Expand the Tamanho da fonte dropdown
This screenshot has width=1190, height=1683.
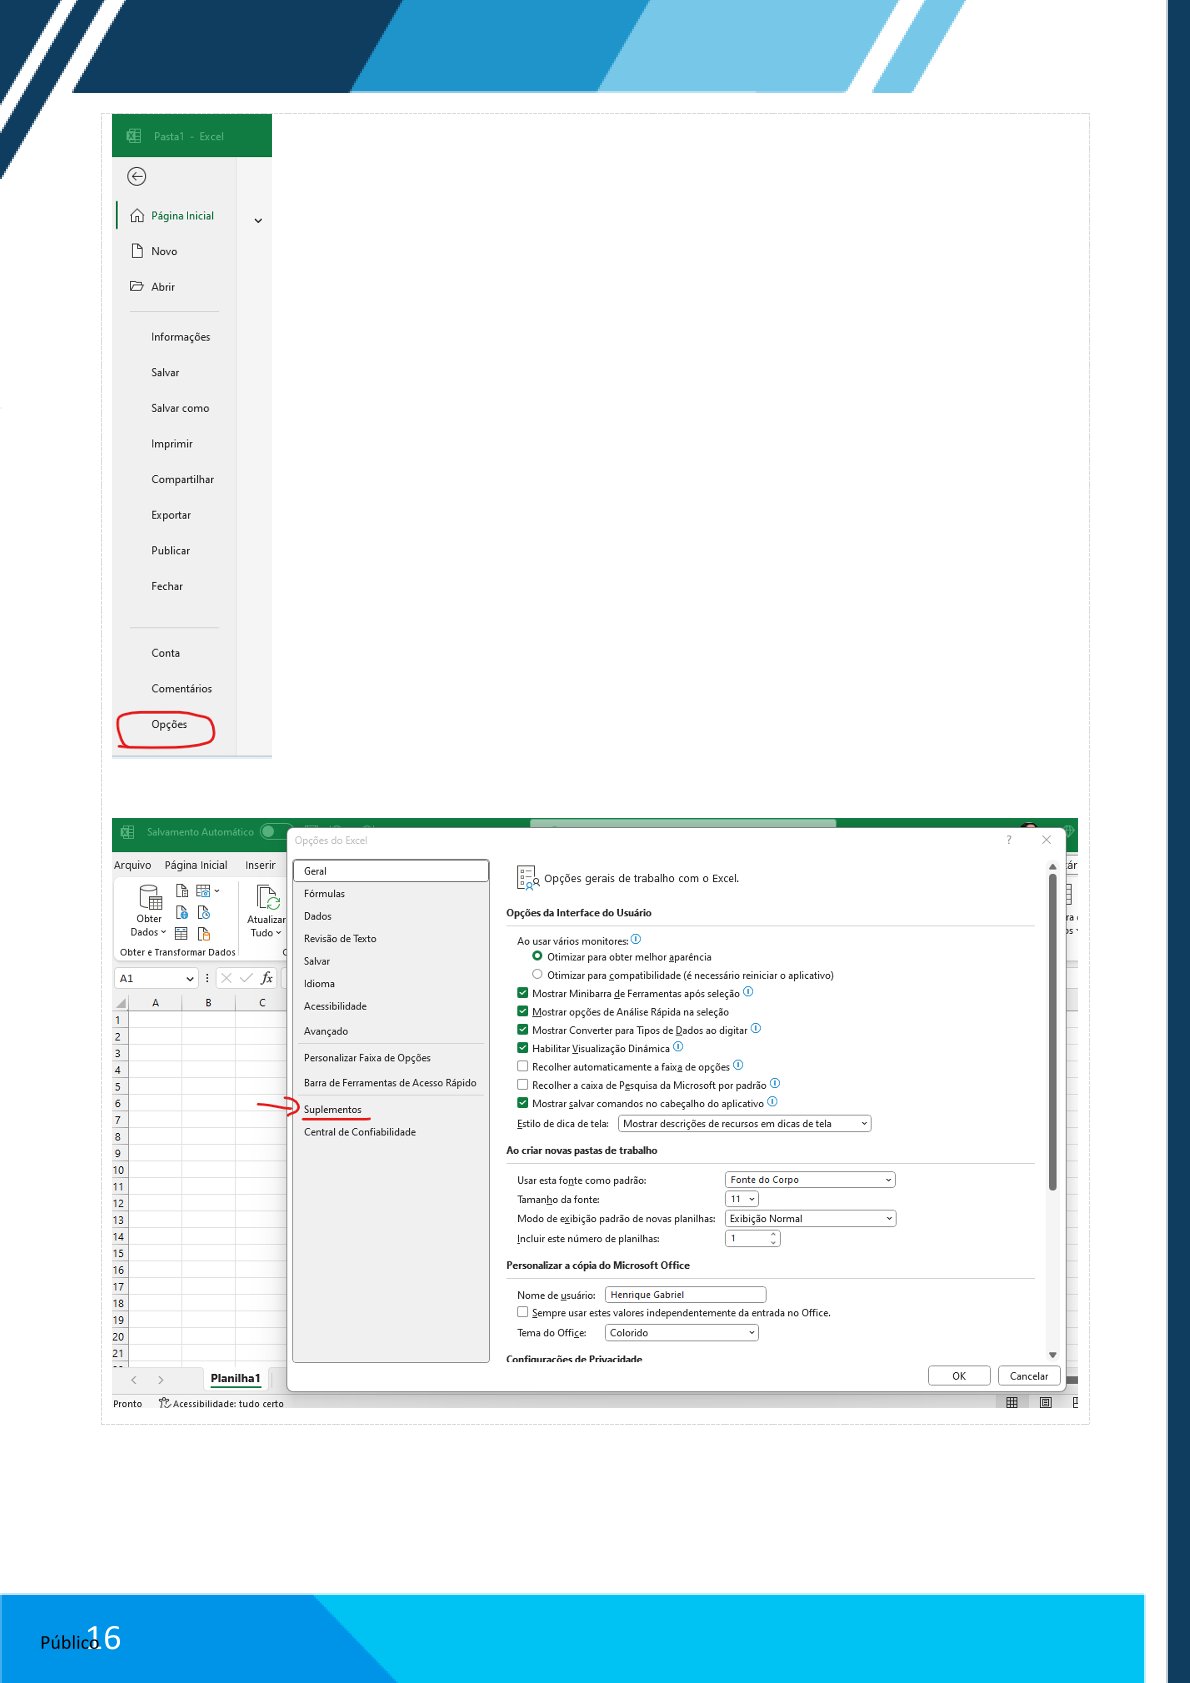[x=742, y=1199]
